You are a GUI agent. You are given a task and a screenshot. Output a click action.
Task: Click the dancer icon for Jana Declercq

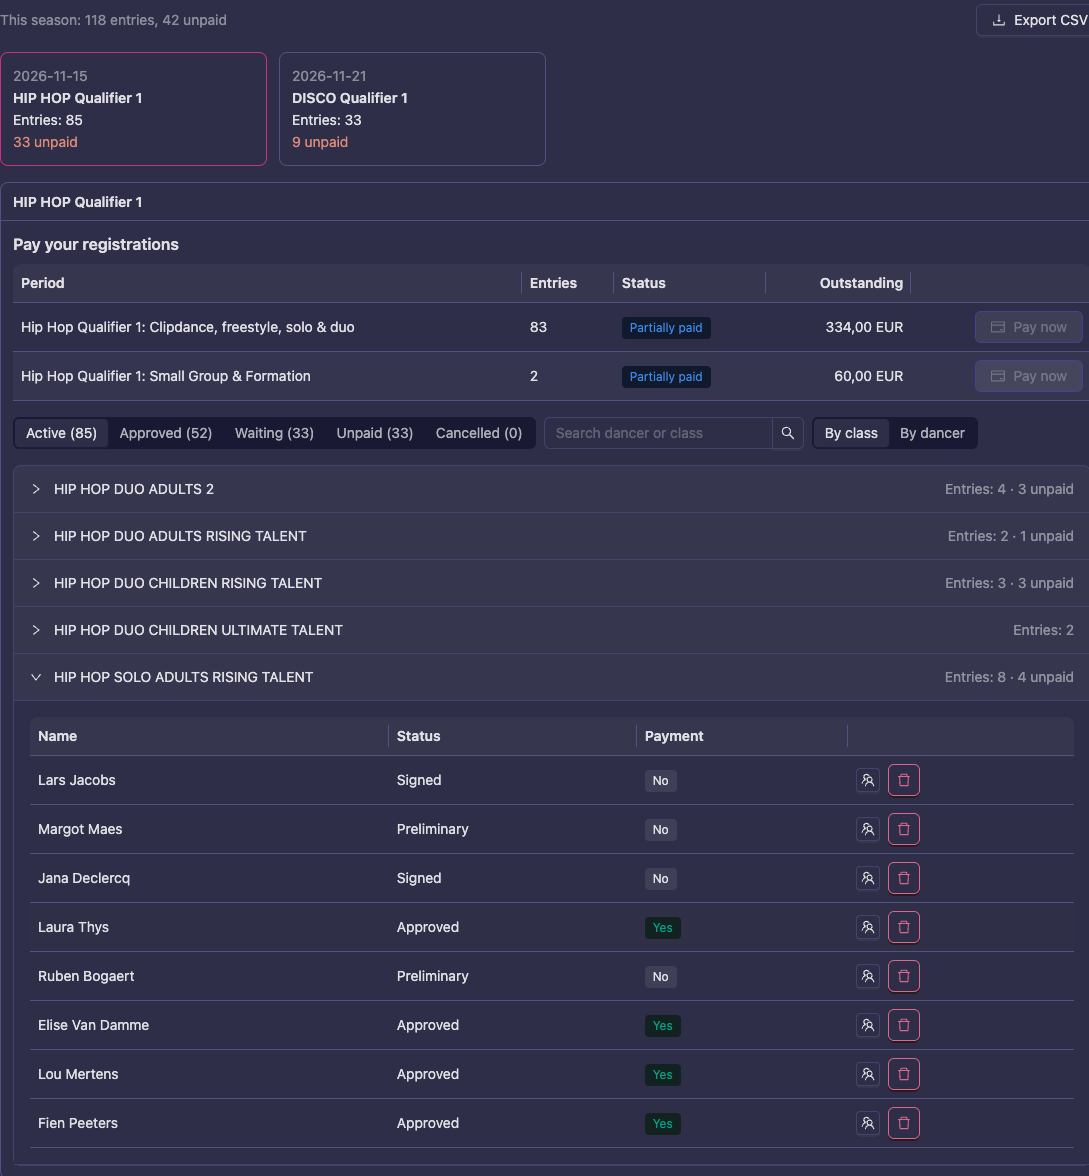868,878
